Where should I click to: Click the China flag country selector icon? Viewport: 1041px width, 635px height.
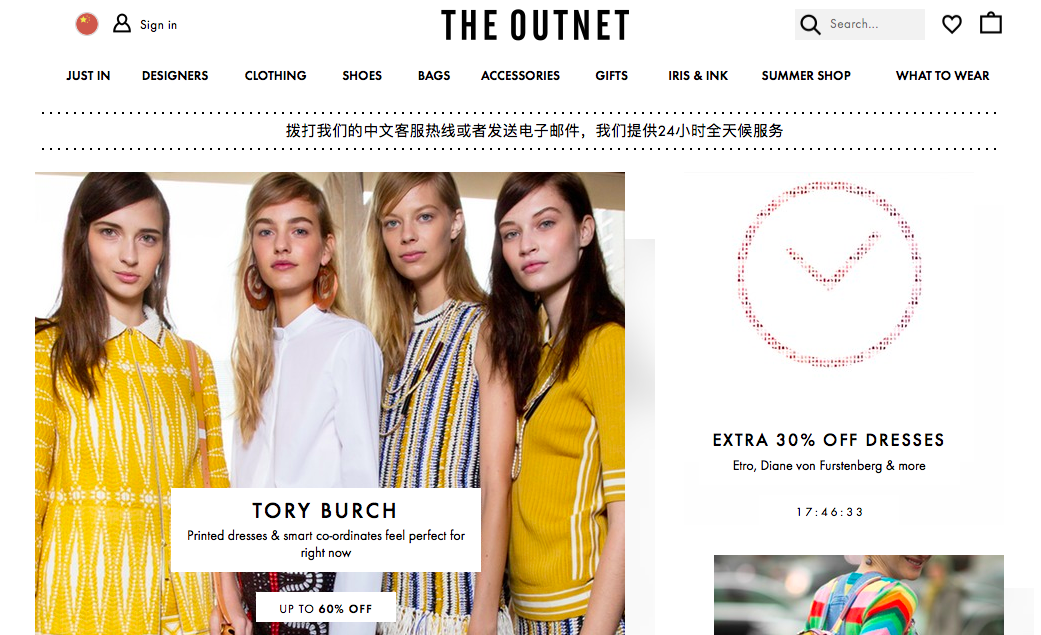tap(86, 25)
